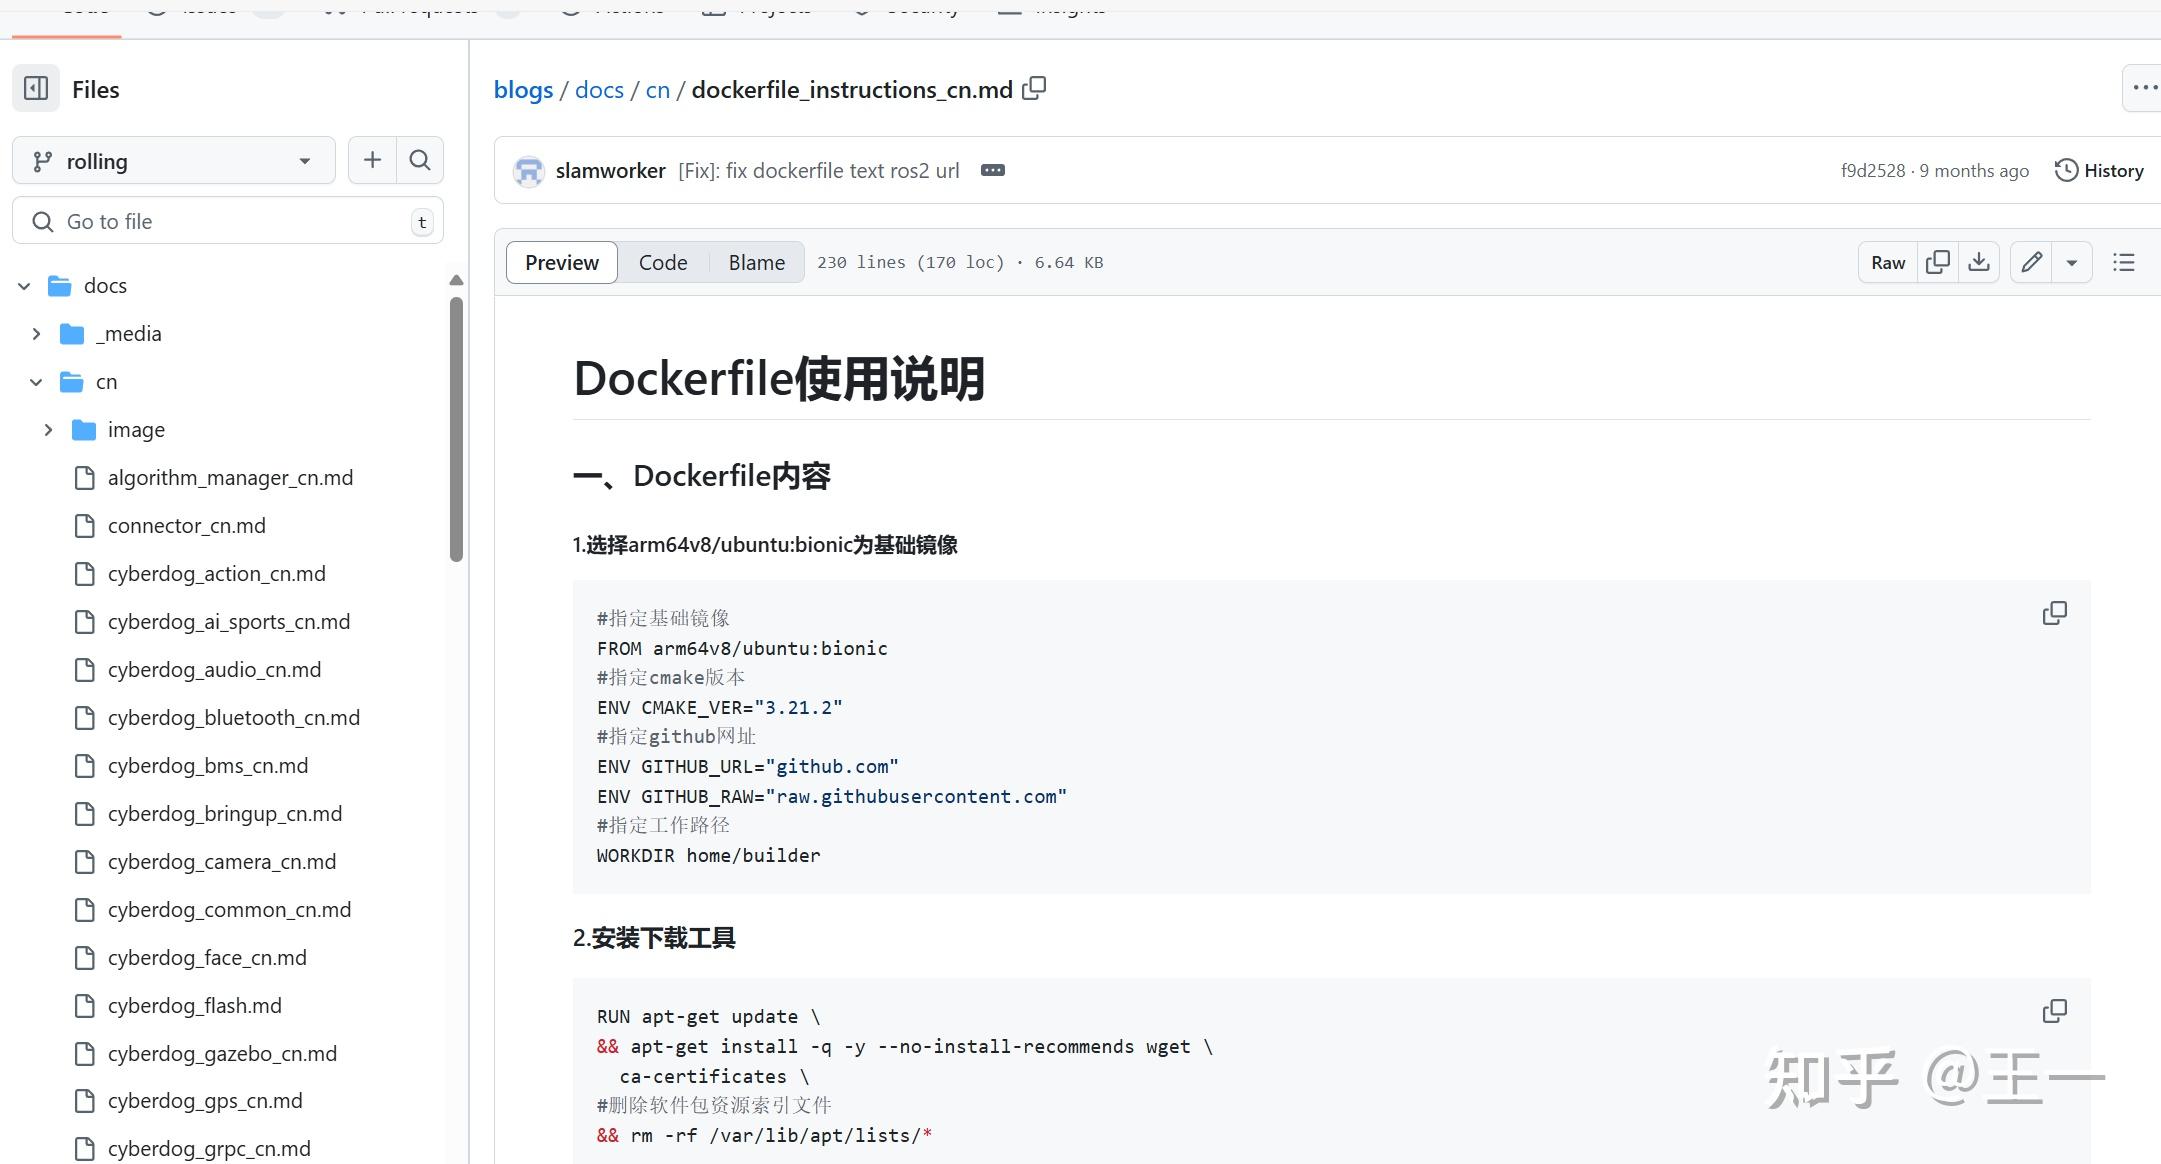Copy raw file contents
This screenshot has width=2161, height=1164.
[1937, 261]
